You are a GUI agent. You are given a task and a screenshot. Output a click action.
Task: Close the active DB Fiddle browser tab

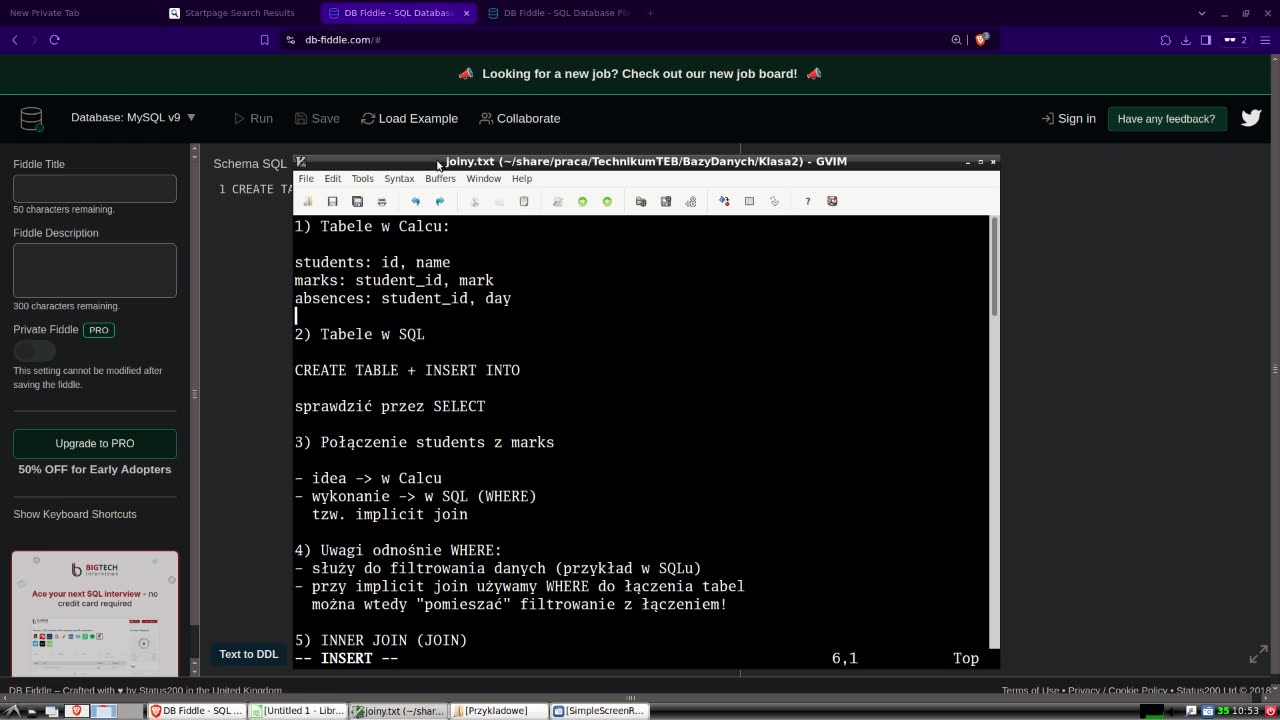tap(466, 13)
